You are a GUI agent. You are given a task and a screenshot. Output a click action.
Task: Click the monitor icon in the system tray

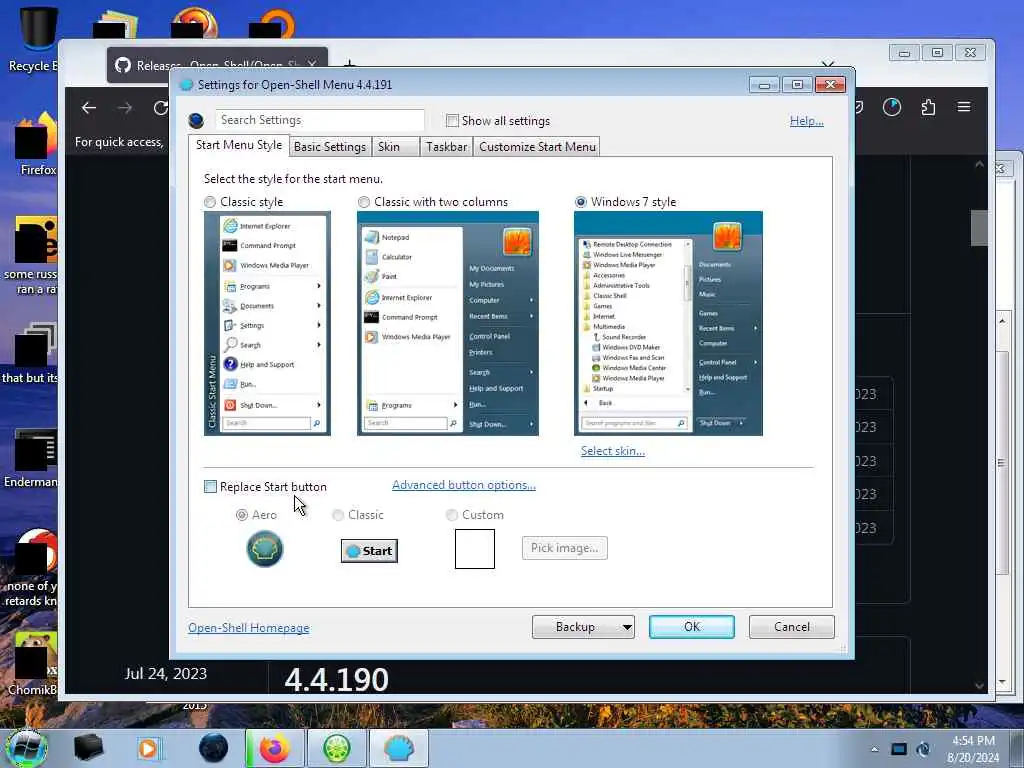tap(899, 749)
